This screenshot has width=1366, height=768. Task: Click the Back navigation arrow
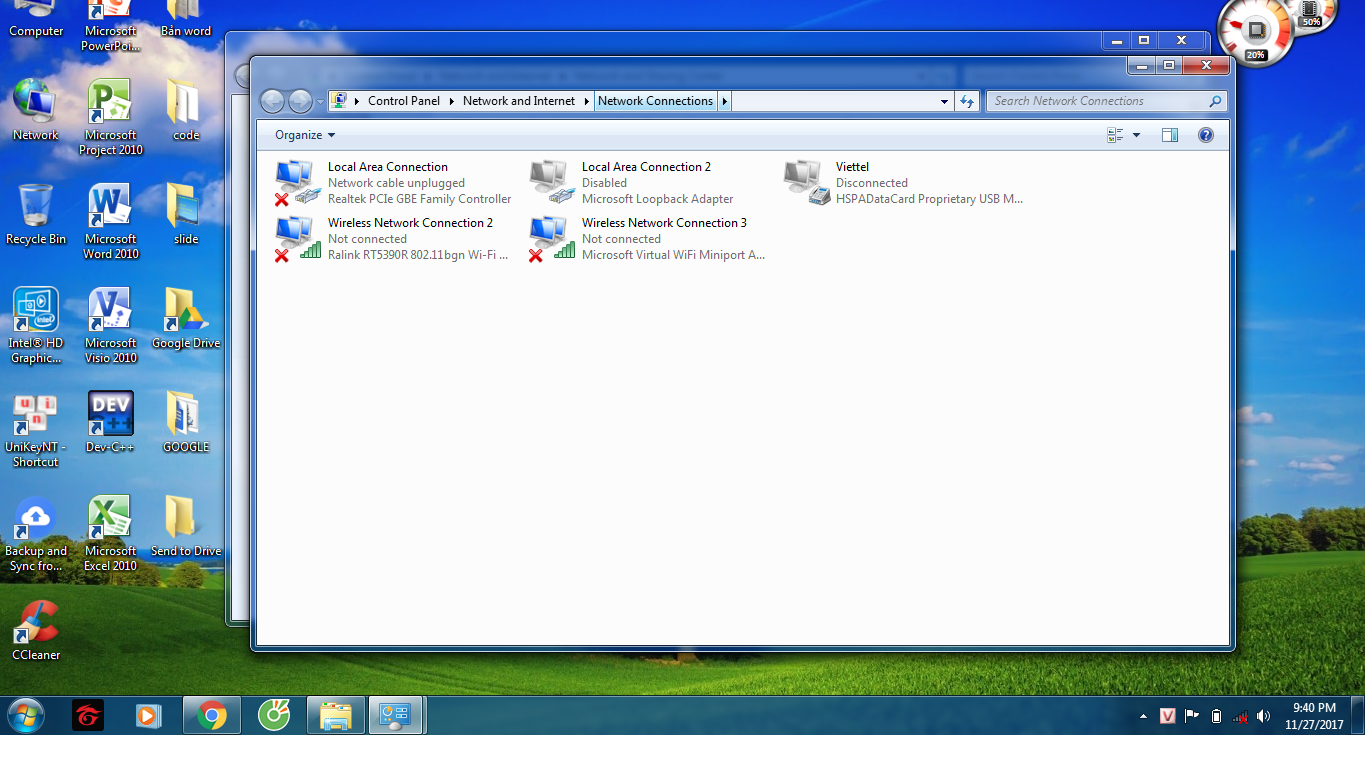pyautogui.click(x=272, y=101)
